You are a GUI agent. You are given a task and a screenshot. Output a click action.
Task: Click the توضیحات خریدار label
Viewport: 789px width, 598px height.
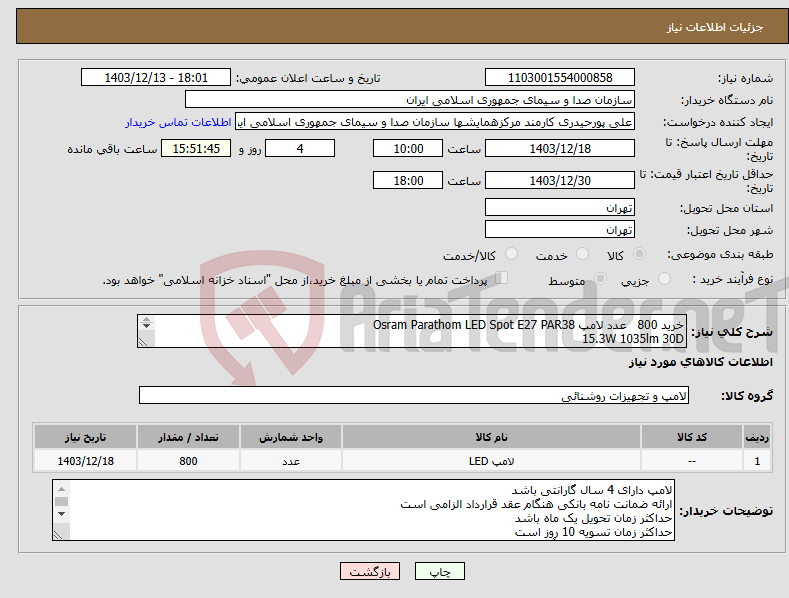pyautogui.click(x=726, y=511)
